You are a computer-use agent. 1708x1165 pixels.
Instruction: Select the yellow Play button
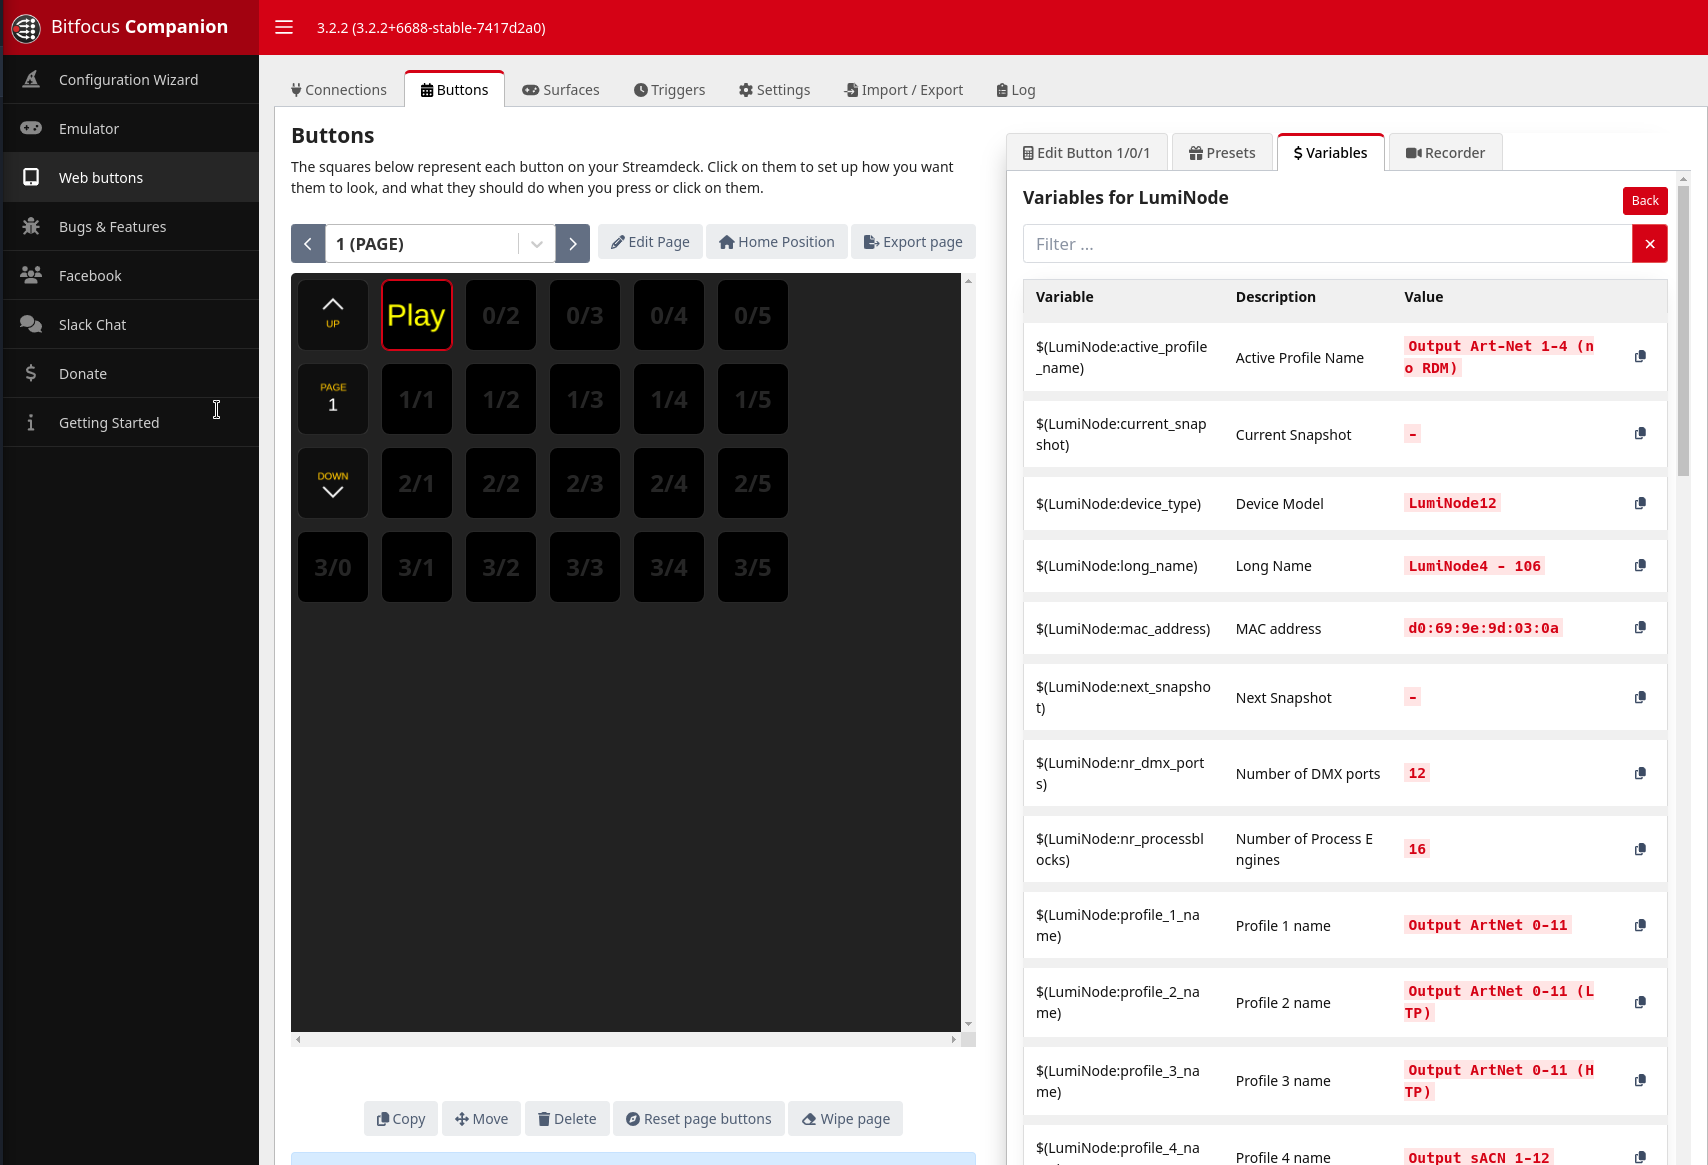click(417, 316)
